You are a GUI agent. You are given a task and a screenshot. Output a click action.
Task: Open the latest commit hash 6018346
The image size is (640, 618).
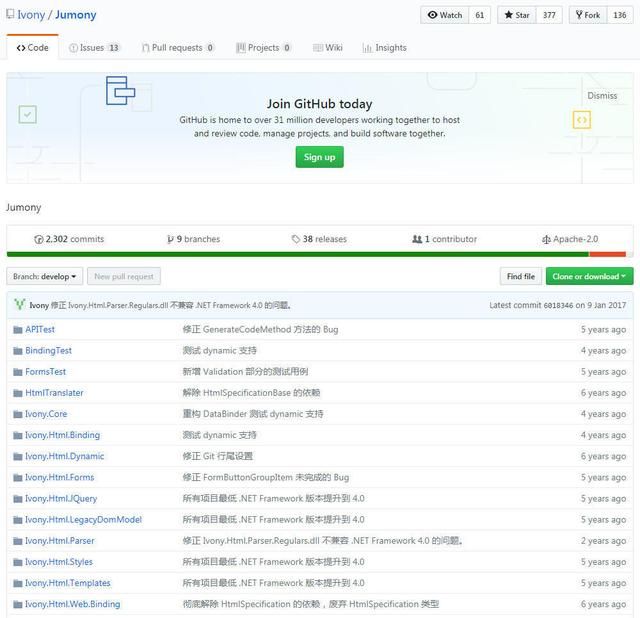tap(557, 305)
